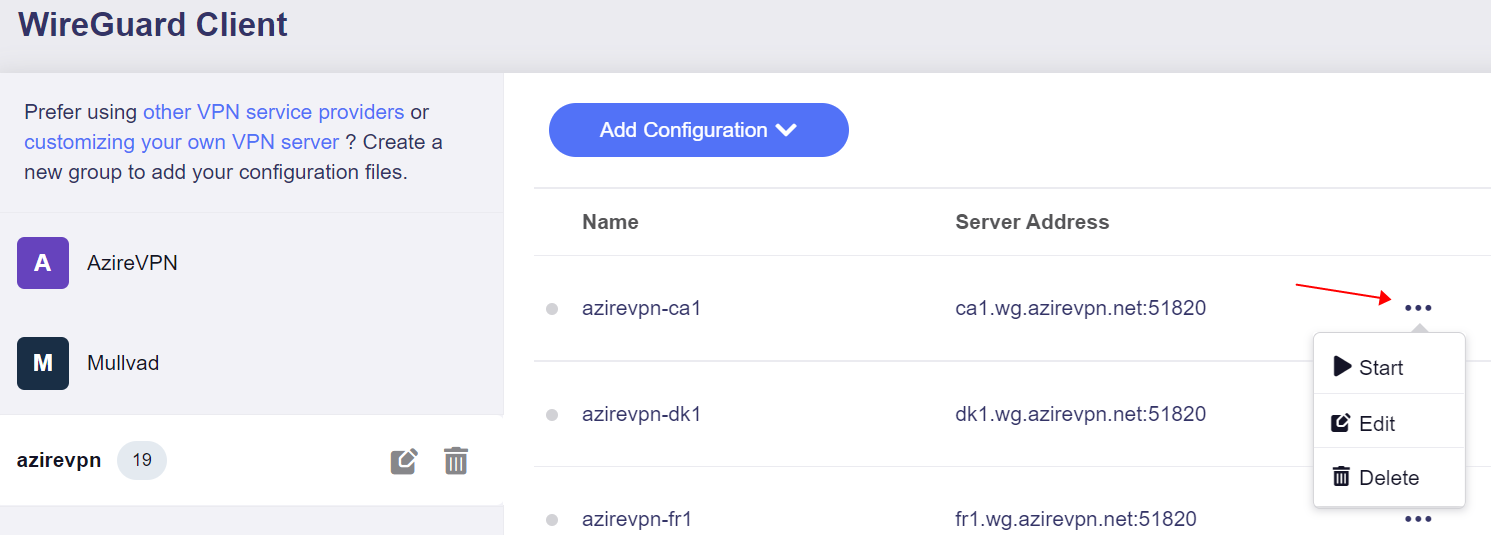Open the three-dot menu for azirevpn-ca1
The width and height of the screenshot is (1491, 535).
pos(1418,308)
